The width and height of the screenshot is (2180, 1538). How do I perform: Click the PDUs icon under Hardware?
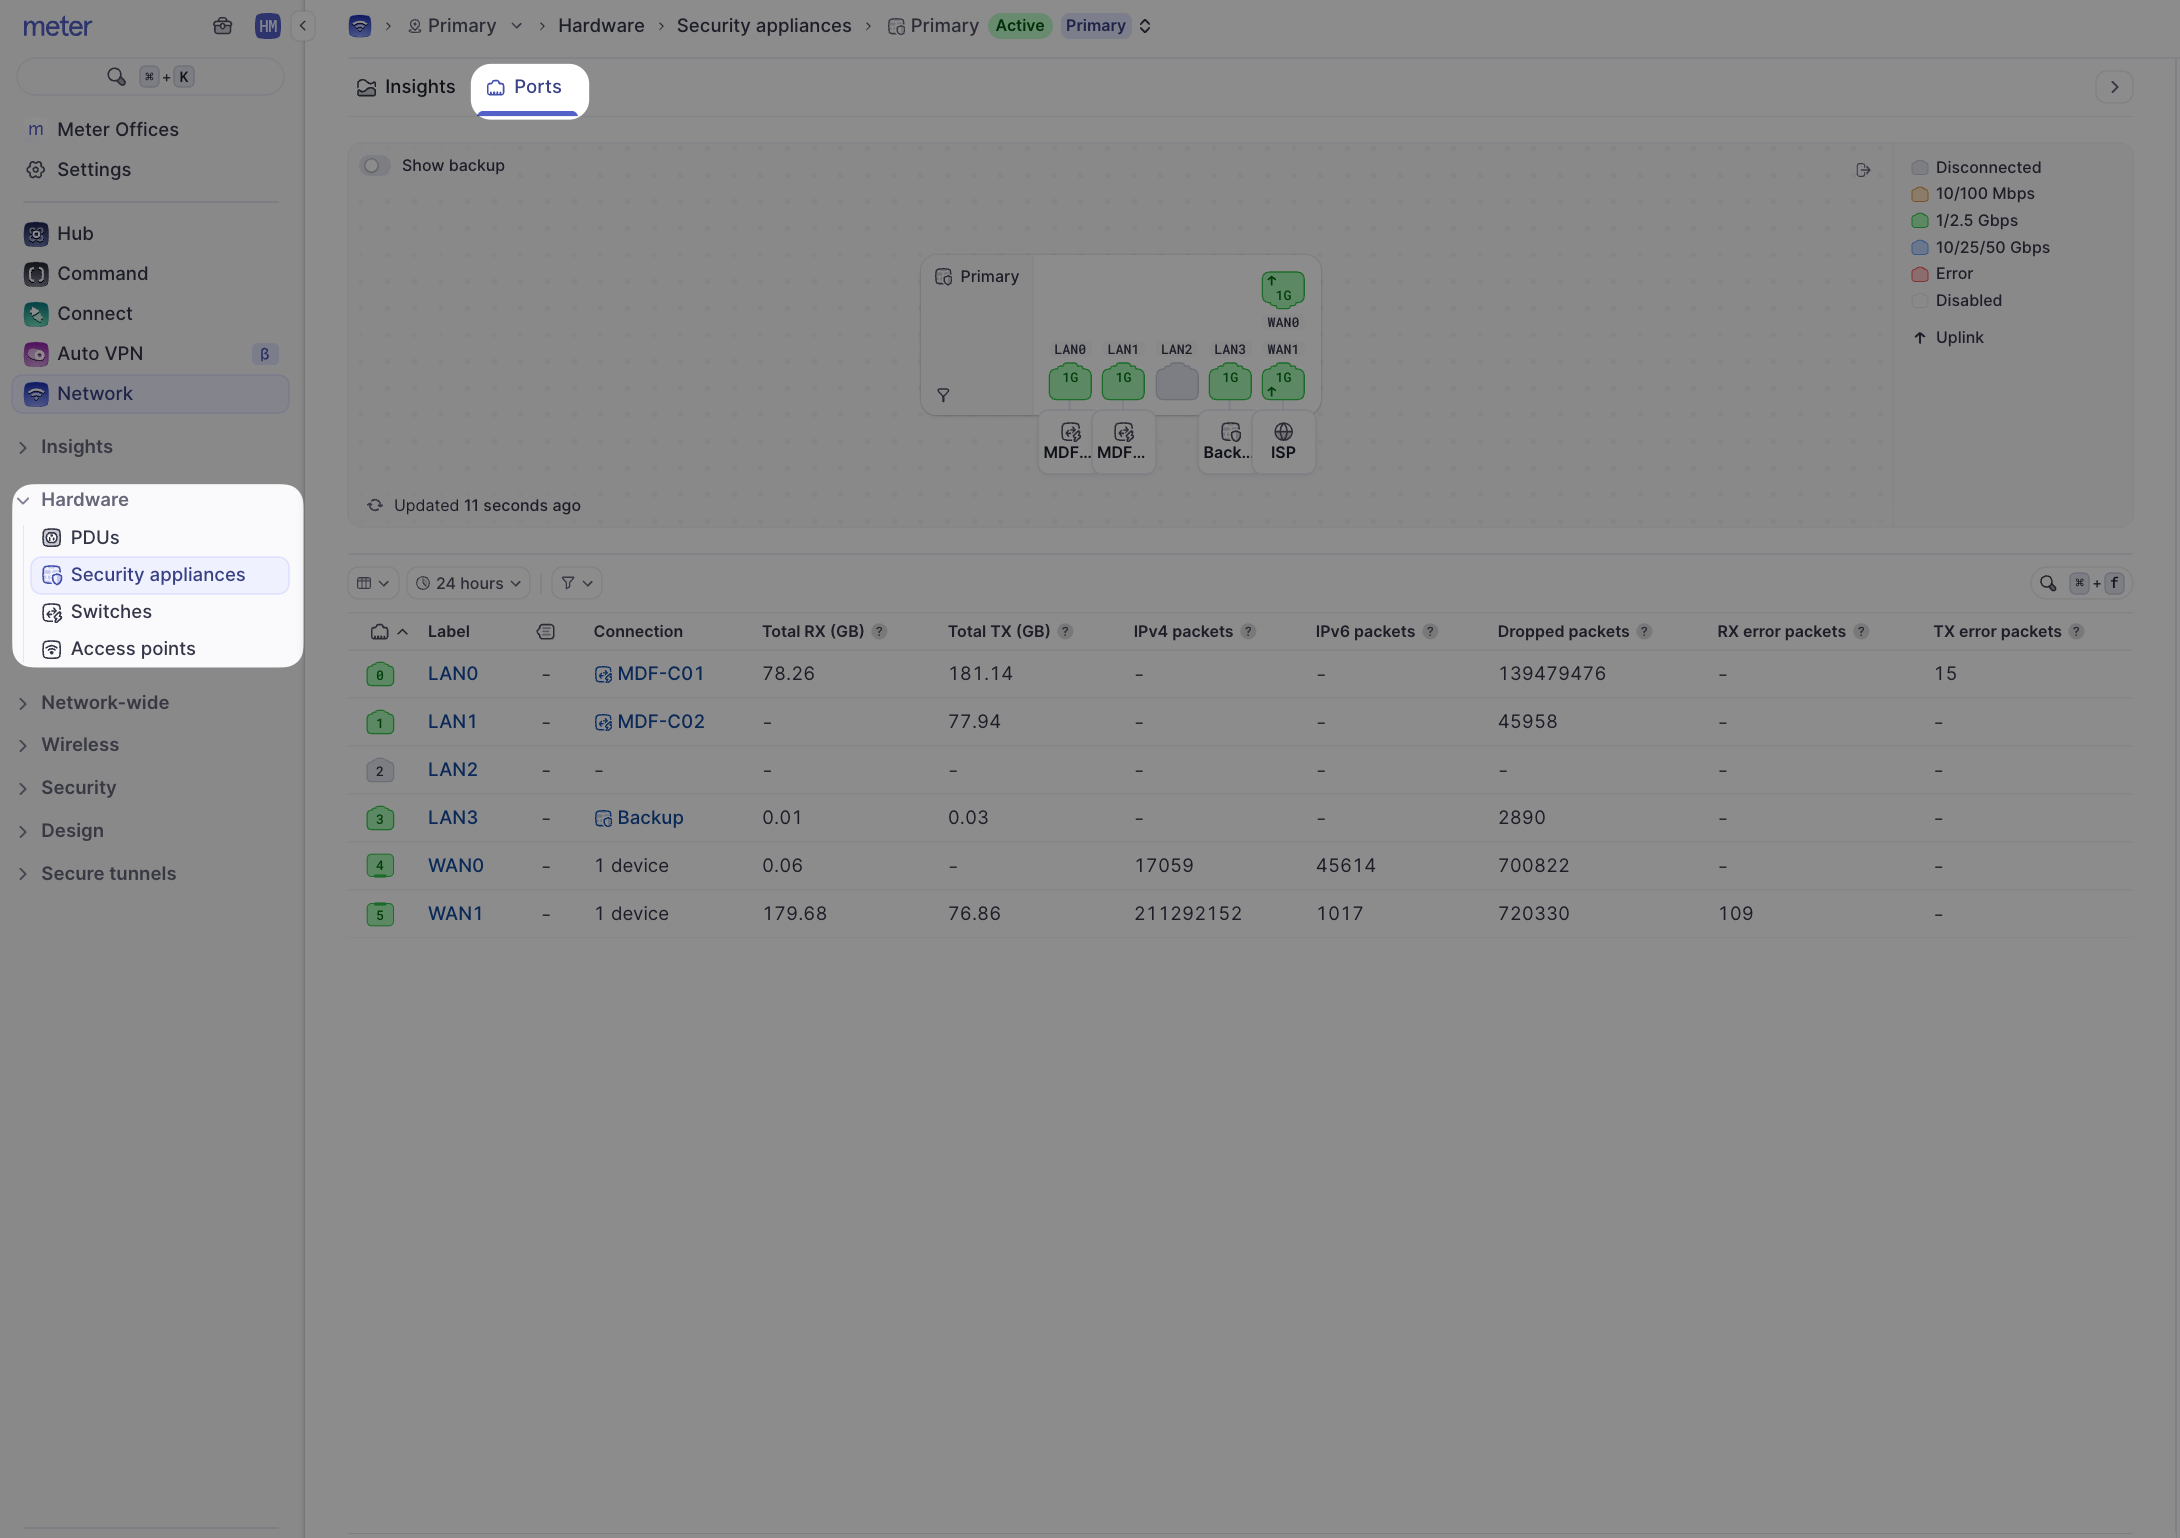click(x=51, y=537)
